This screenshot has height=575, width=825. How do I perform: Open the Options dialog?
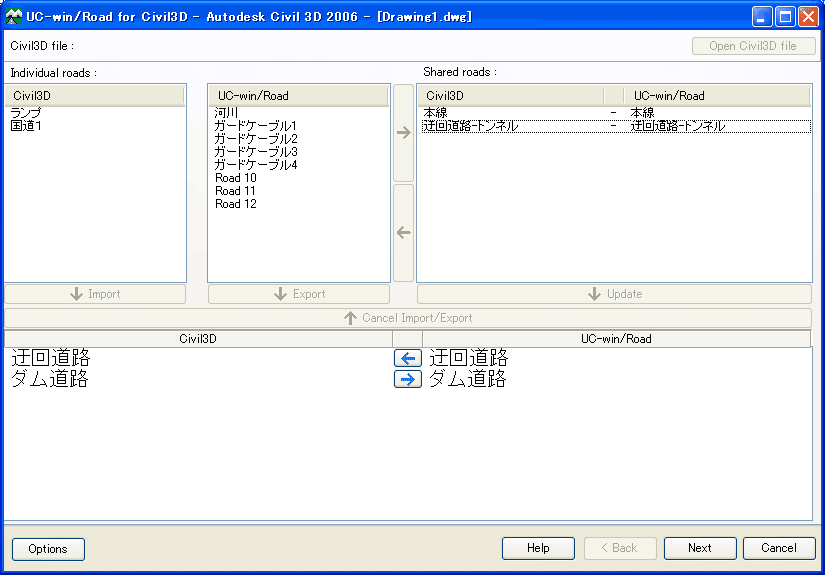pos(48,549)
